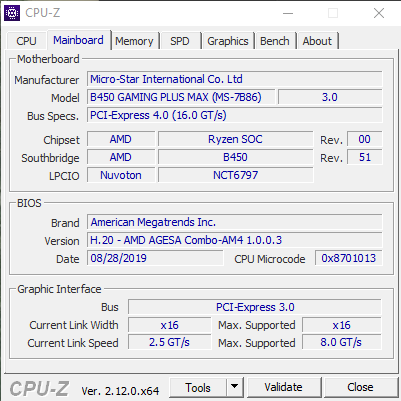Click the CPU-Z title text in the title bar
The width and height of the screenshot is (401, 401).
pos(43,13)
